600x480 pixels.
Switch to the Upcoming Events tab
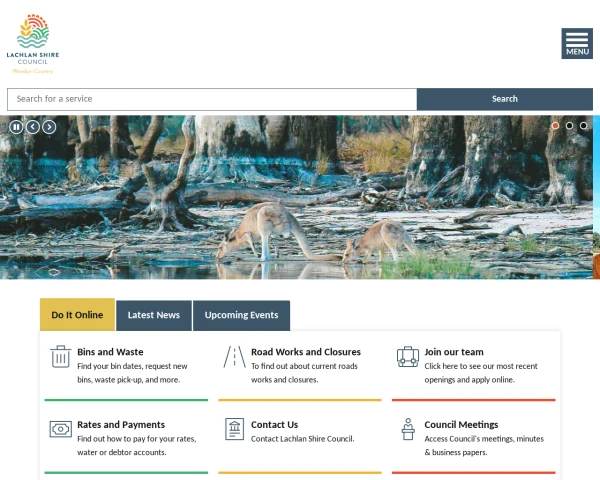point(241,315)
